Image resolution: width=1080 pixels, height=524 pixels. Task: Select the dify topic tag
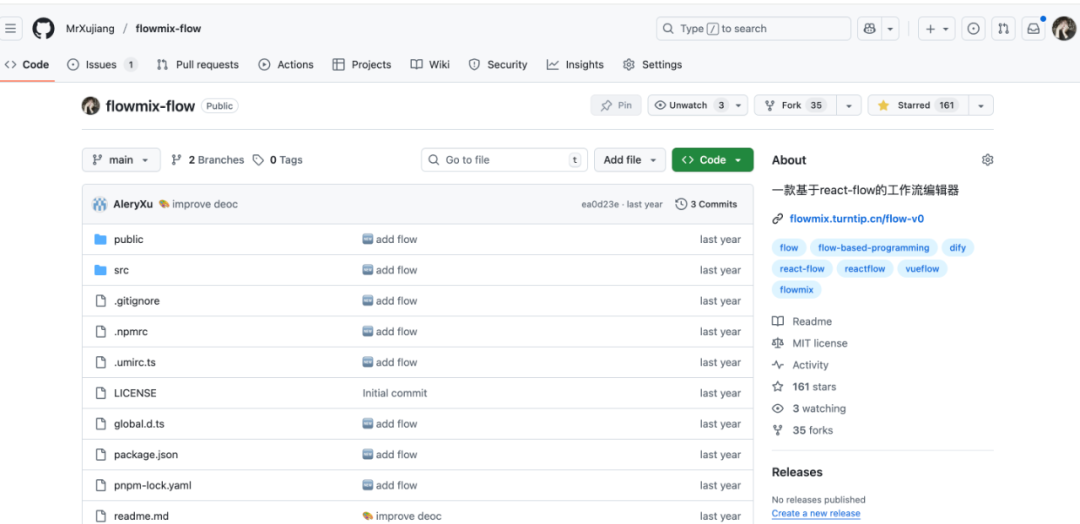point(957,248)
